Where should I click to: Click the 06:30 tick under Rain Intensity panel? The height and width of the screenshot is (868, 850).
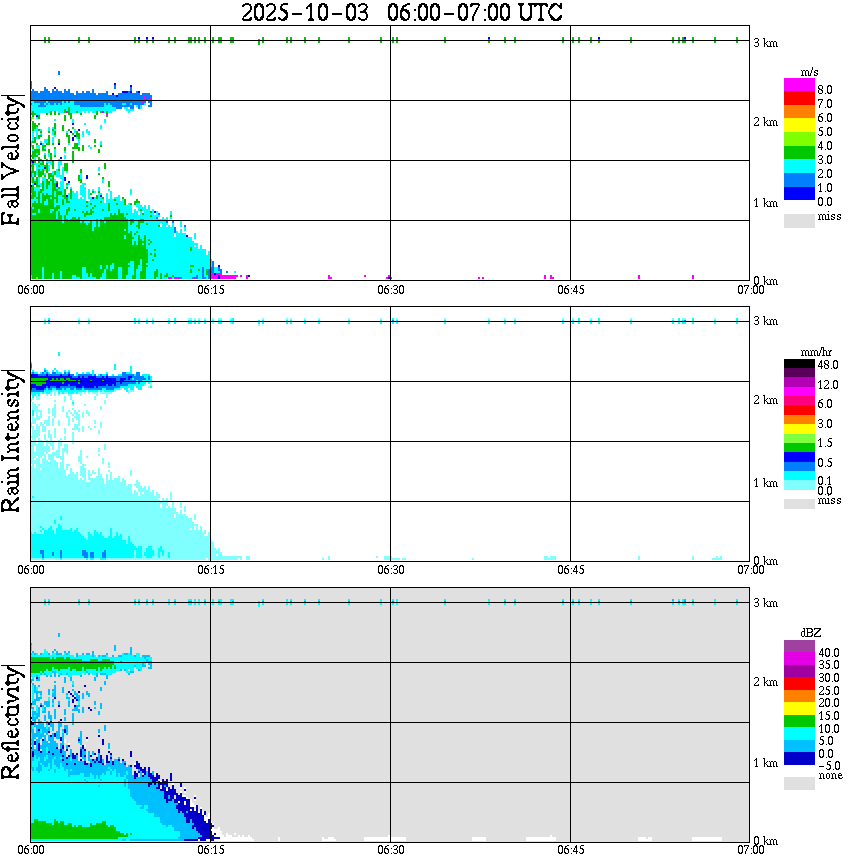[x=390, y=570]
